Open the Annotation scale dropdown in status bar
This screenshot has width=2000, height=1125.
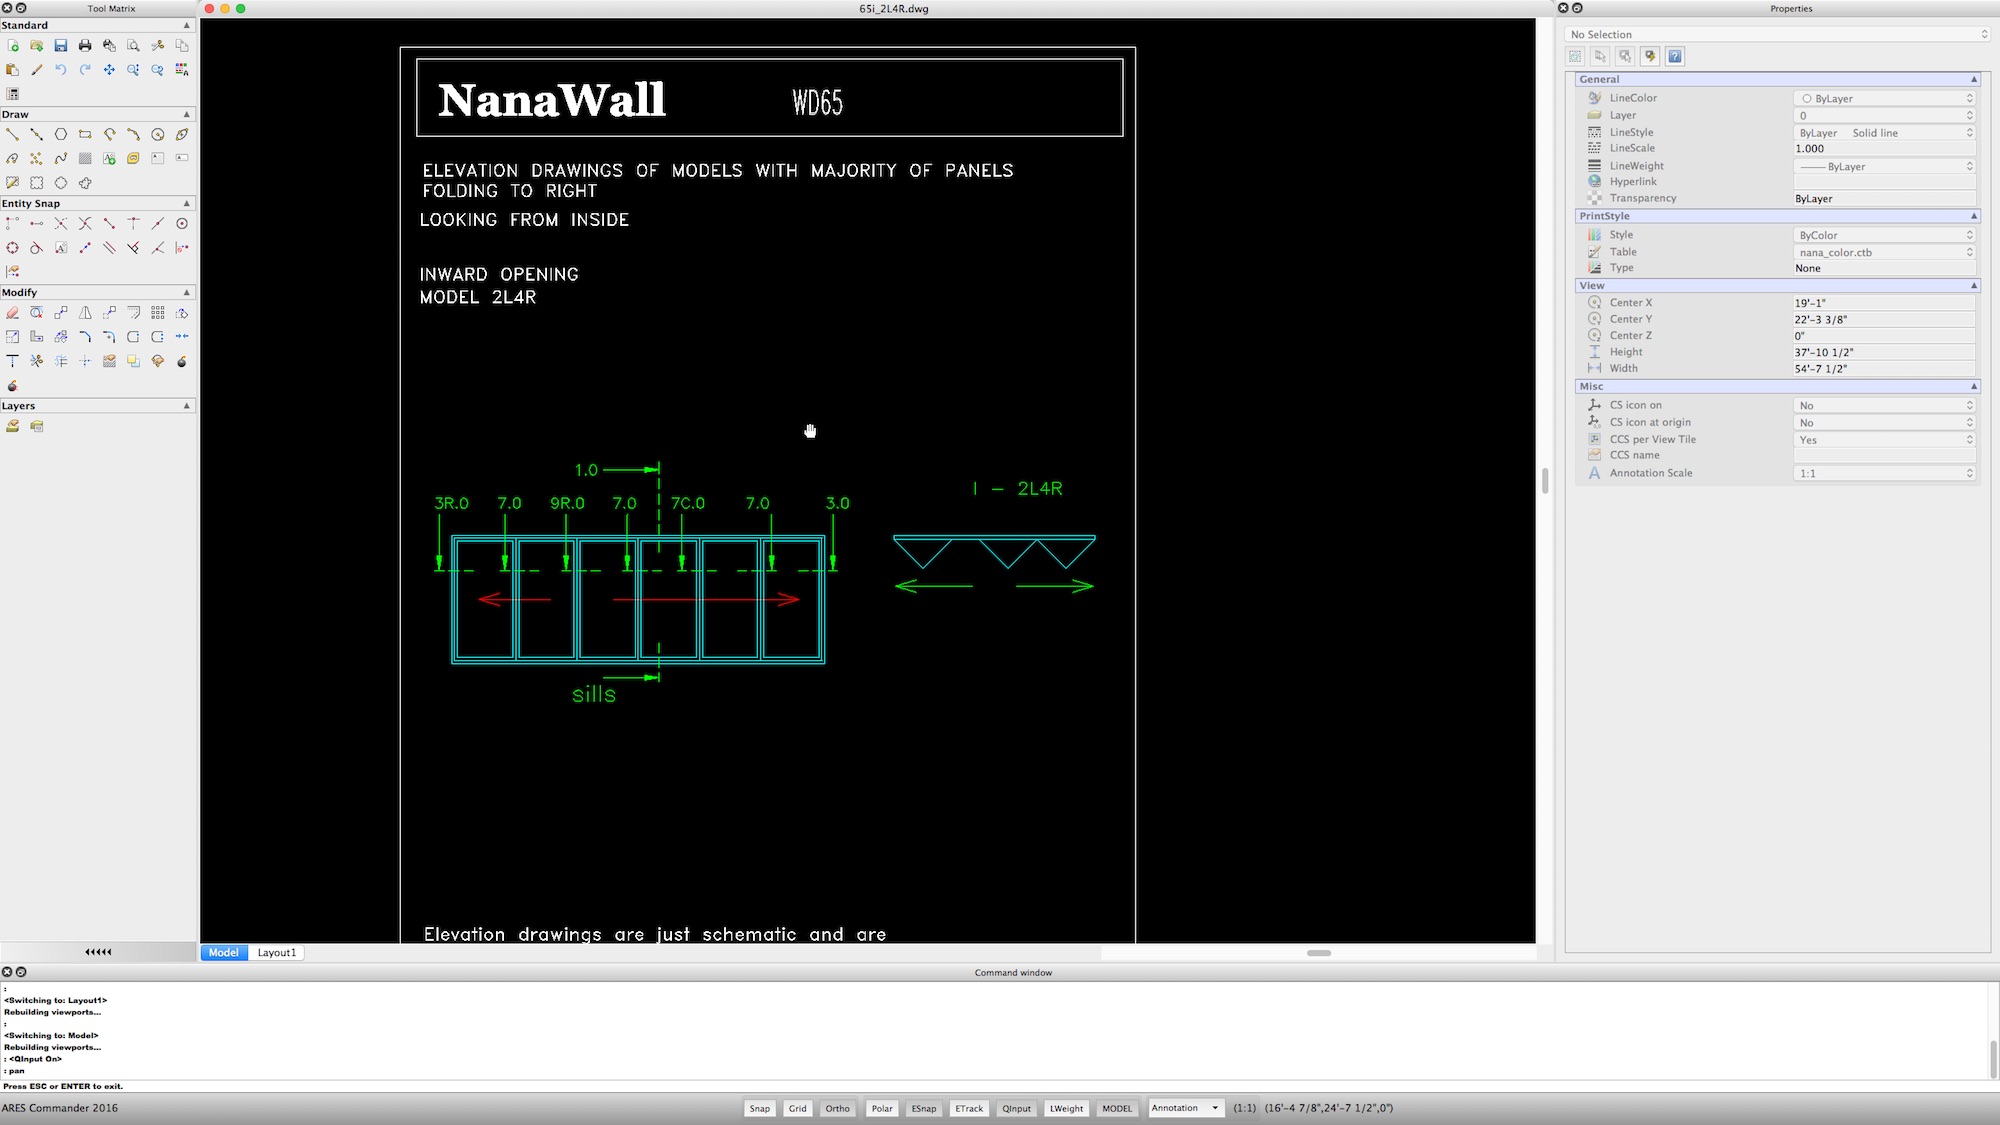tap(1186, 1108)
